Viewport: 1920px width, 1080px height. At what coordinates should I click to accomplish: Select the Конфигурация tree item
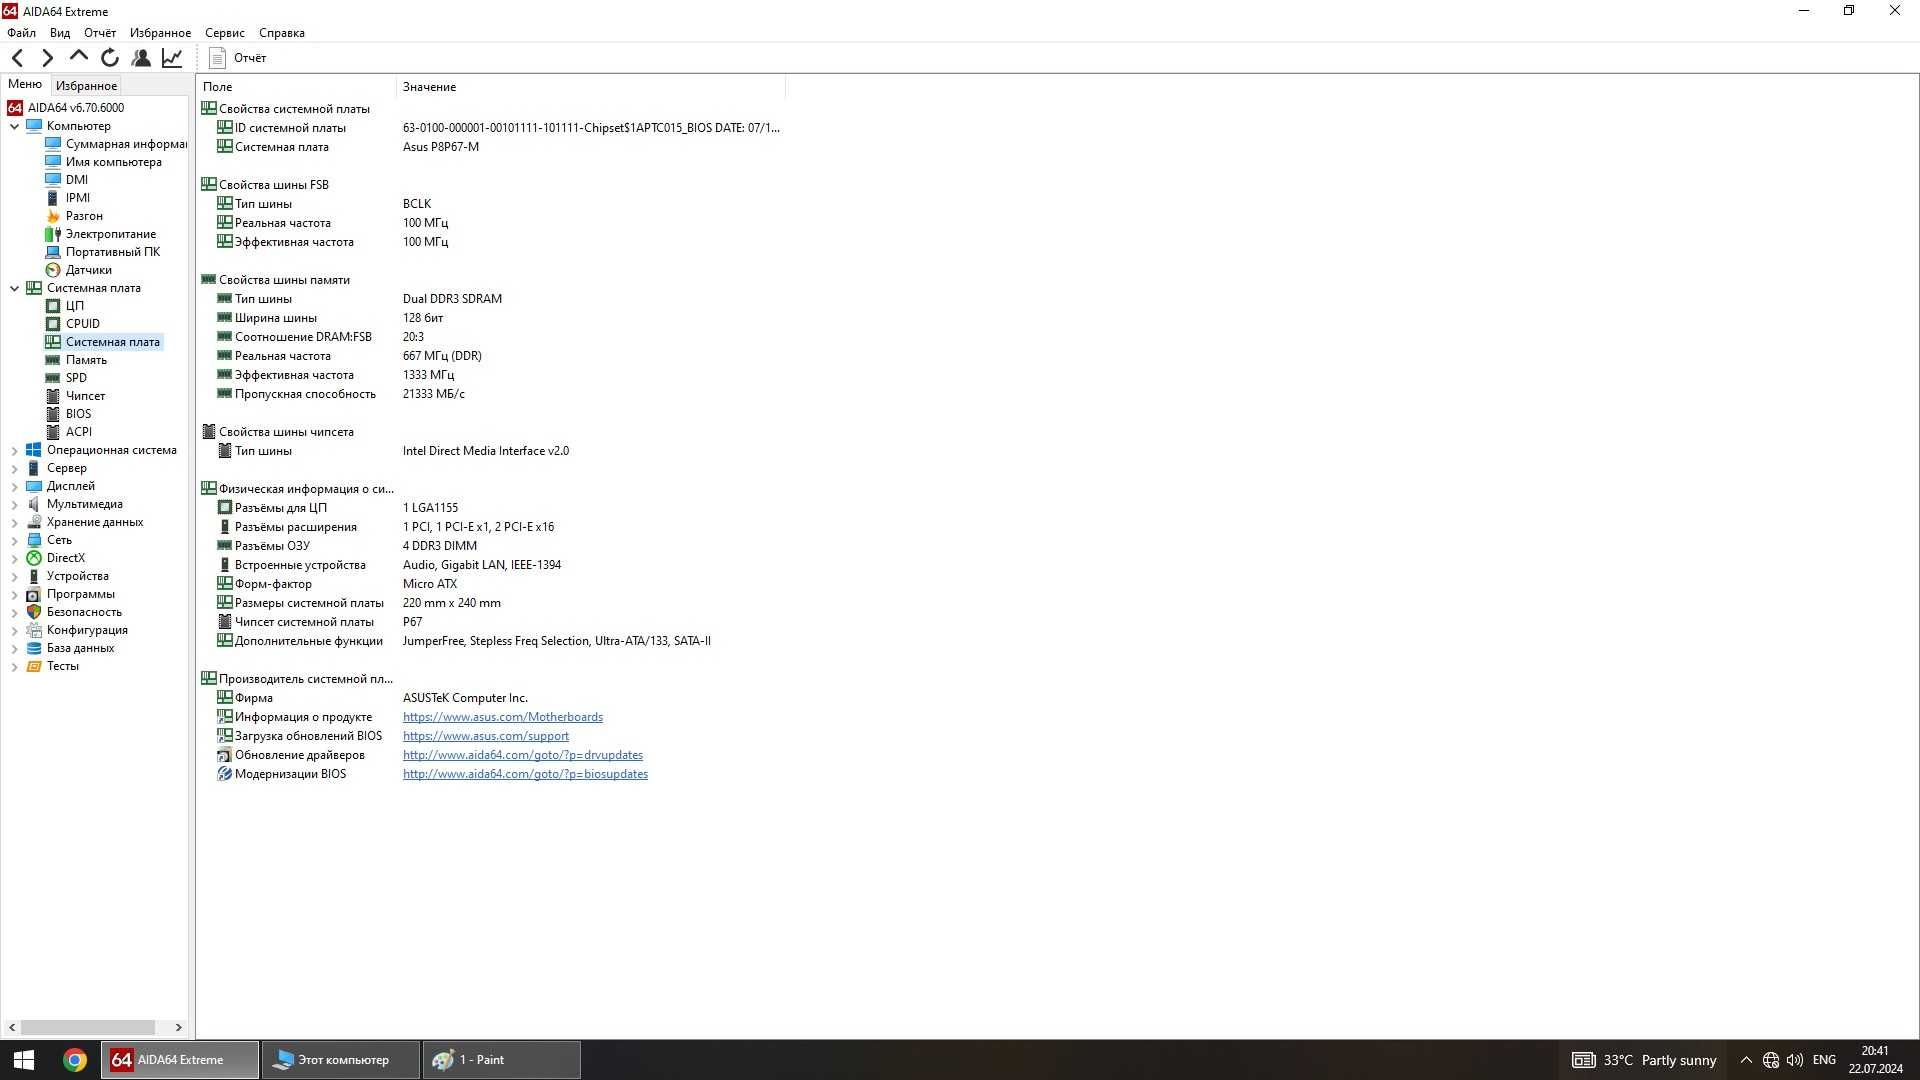point(87,630)
